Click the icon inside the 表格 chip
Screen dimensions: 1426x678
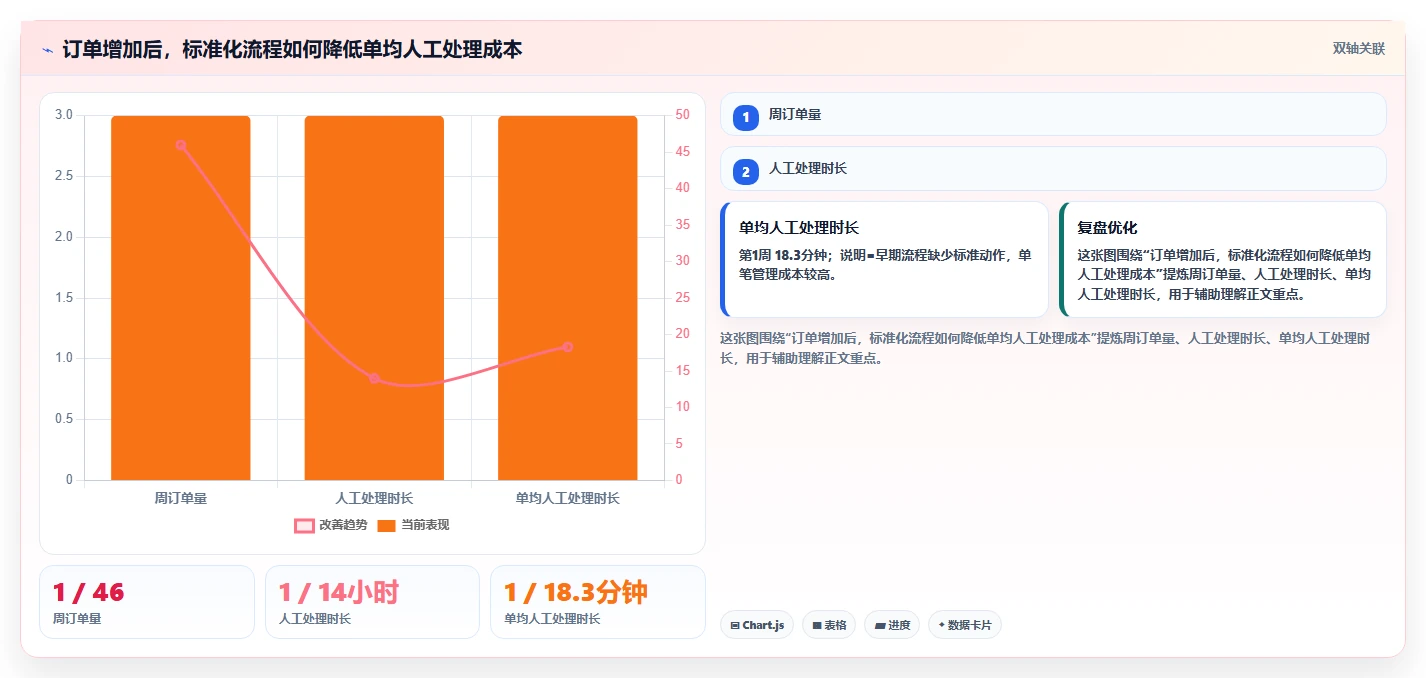(x=817, y=625)
